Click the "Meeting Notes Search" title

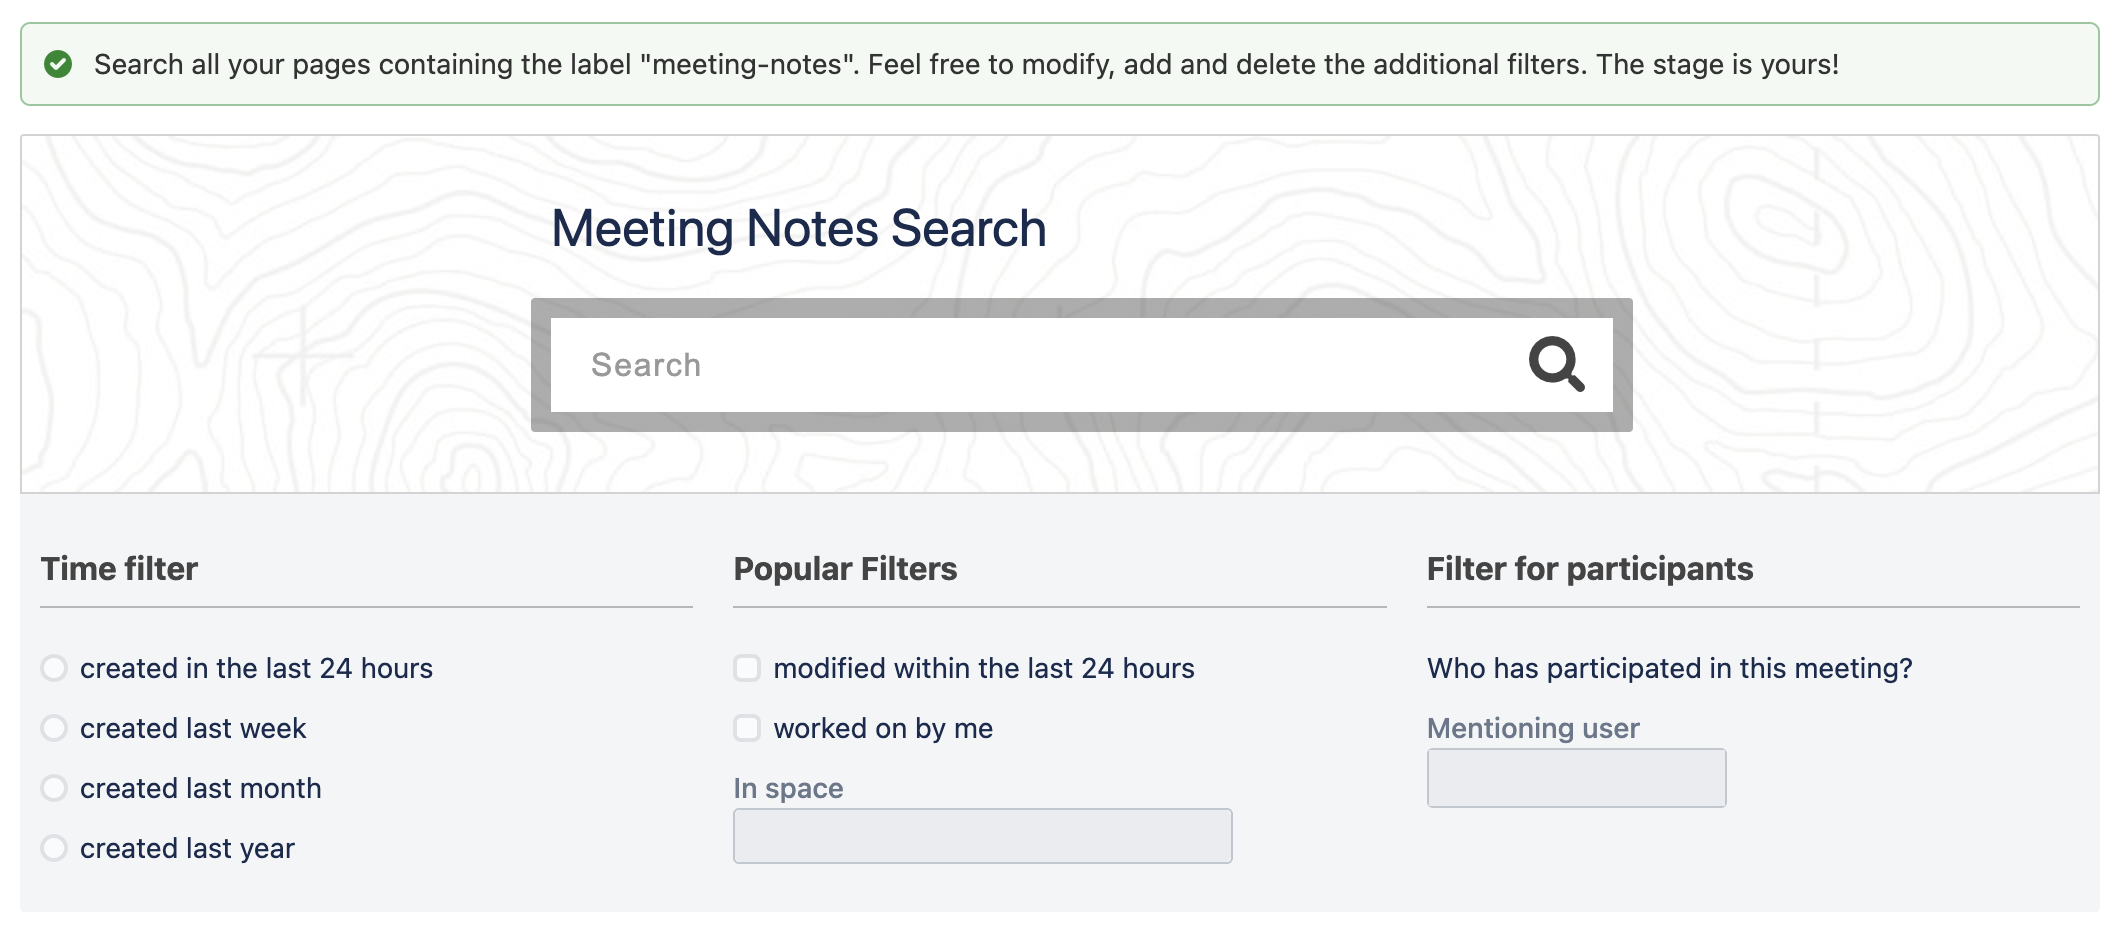coord(798,229)
